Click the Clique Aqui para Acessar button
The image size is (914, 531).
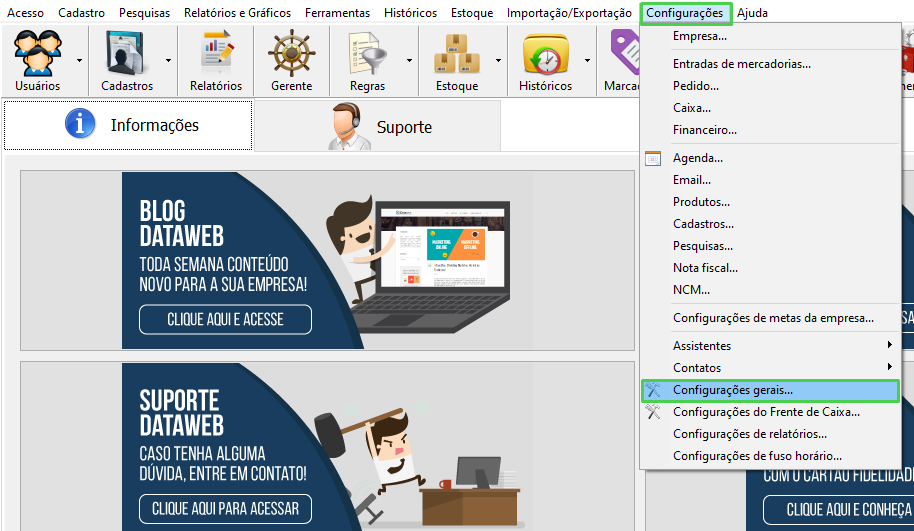pos(226,509)
